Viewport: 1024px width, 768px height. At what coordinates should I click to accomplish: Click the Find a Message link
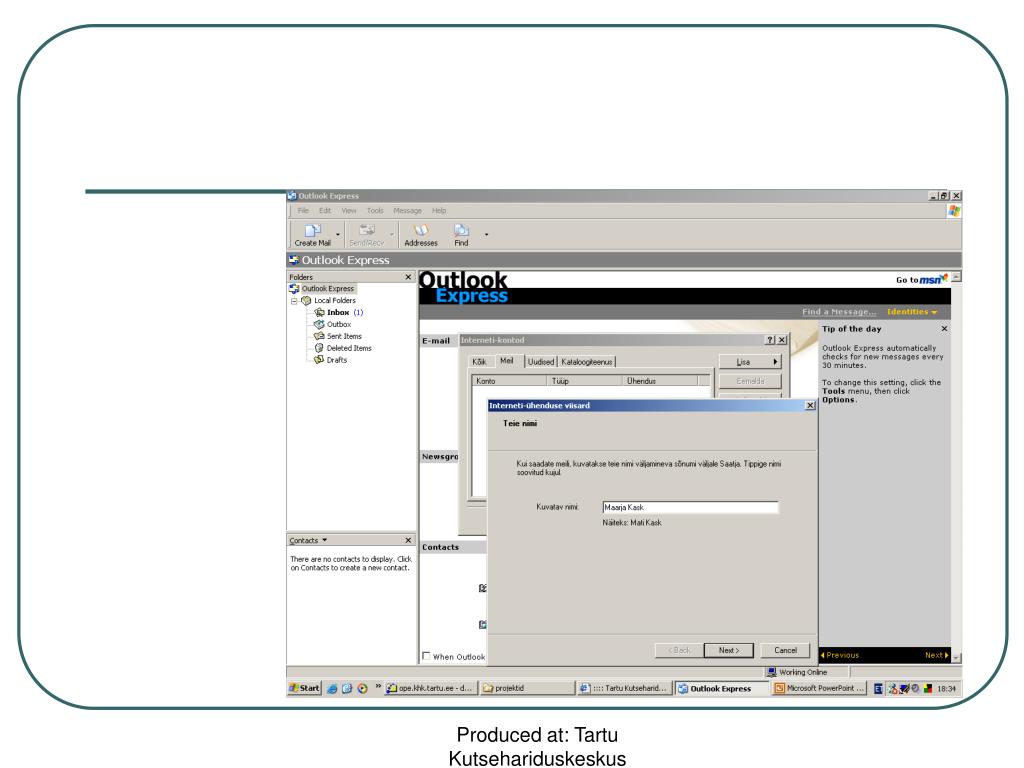pyautogui.click(x=839, y=312)
